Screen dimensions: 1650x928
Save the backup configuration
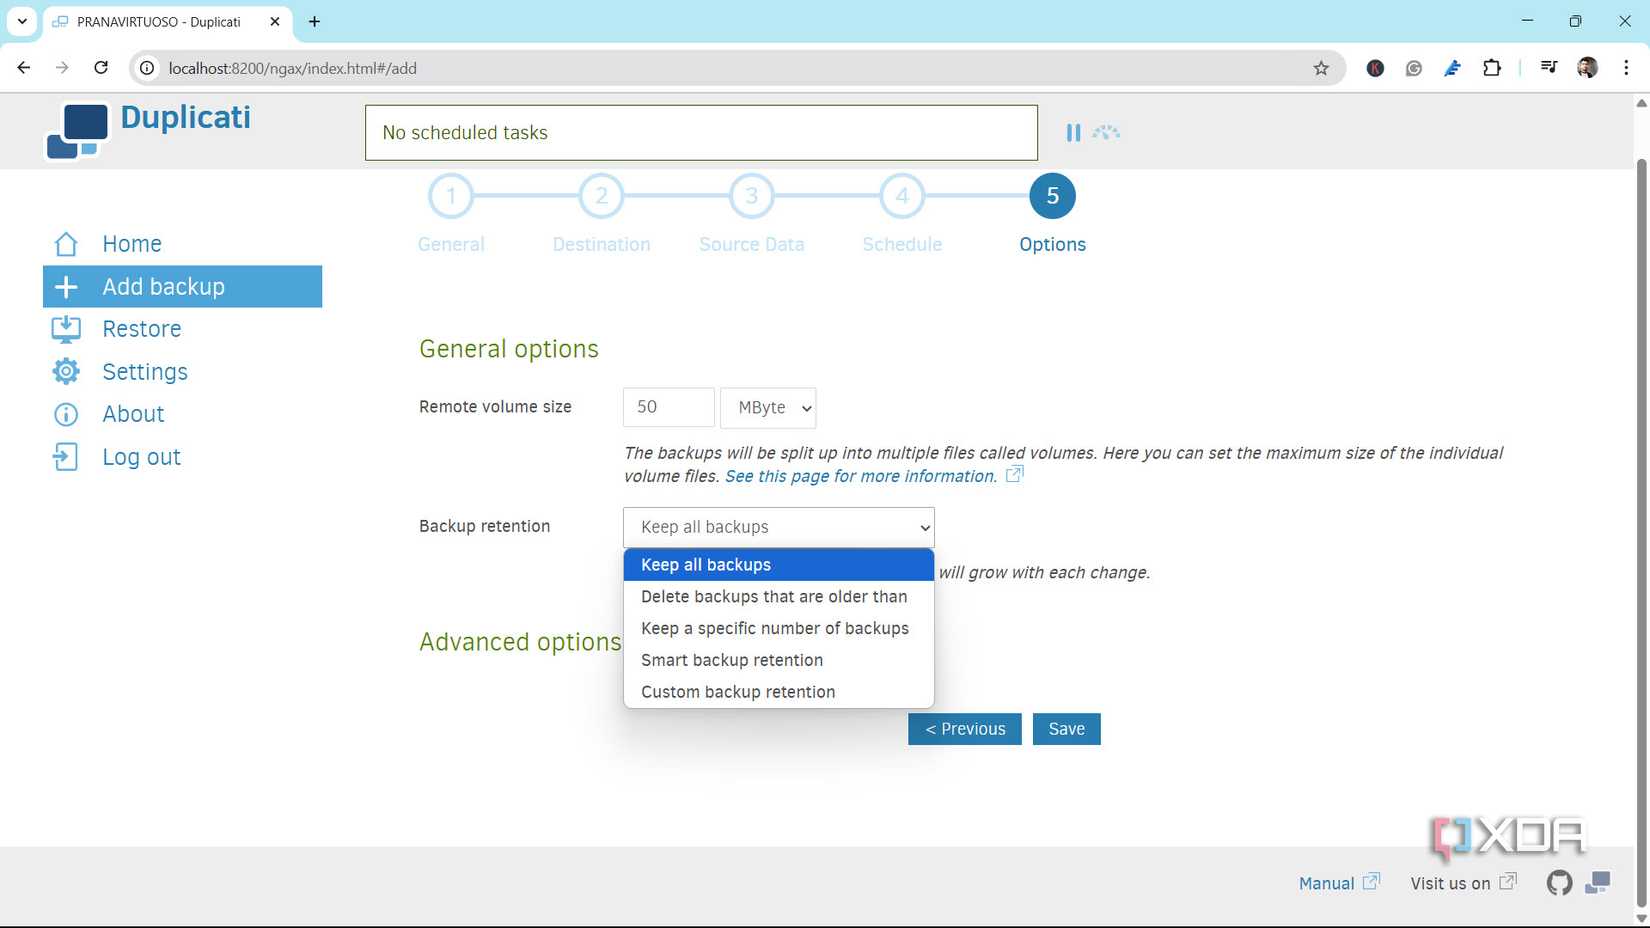(1066, 728)
